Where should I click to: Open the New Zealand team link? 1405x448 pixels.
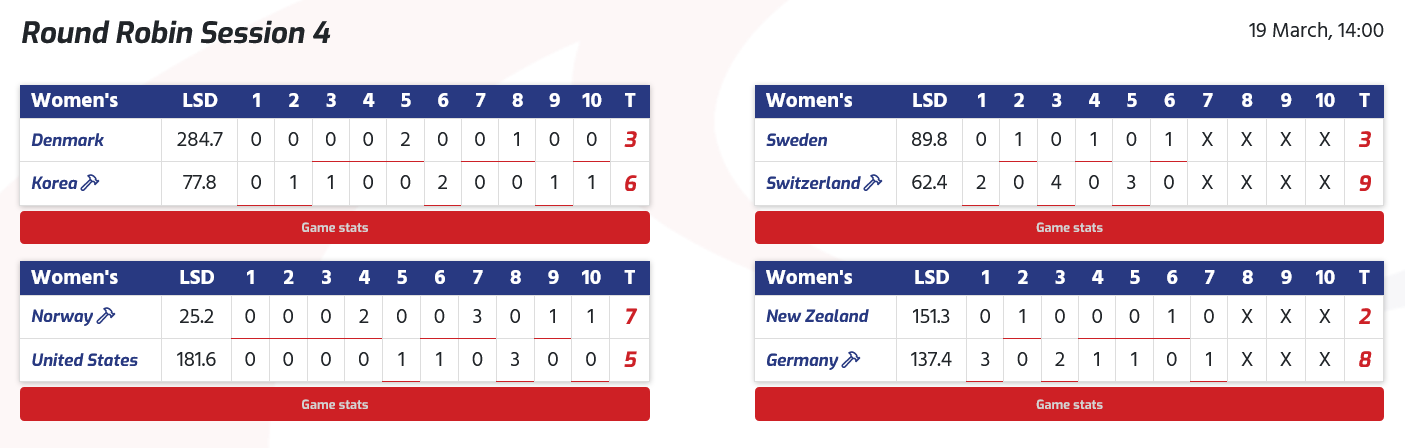point(817,317)
